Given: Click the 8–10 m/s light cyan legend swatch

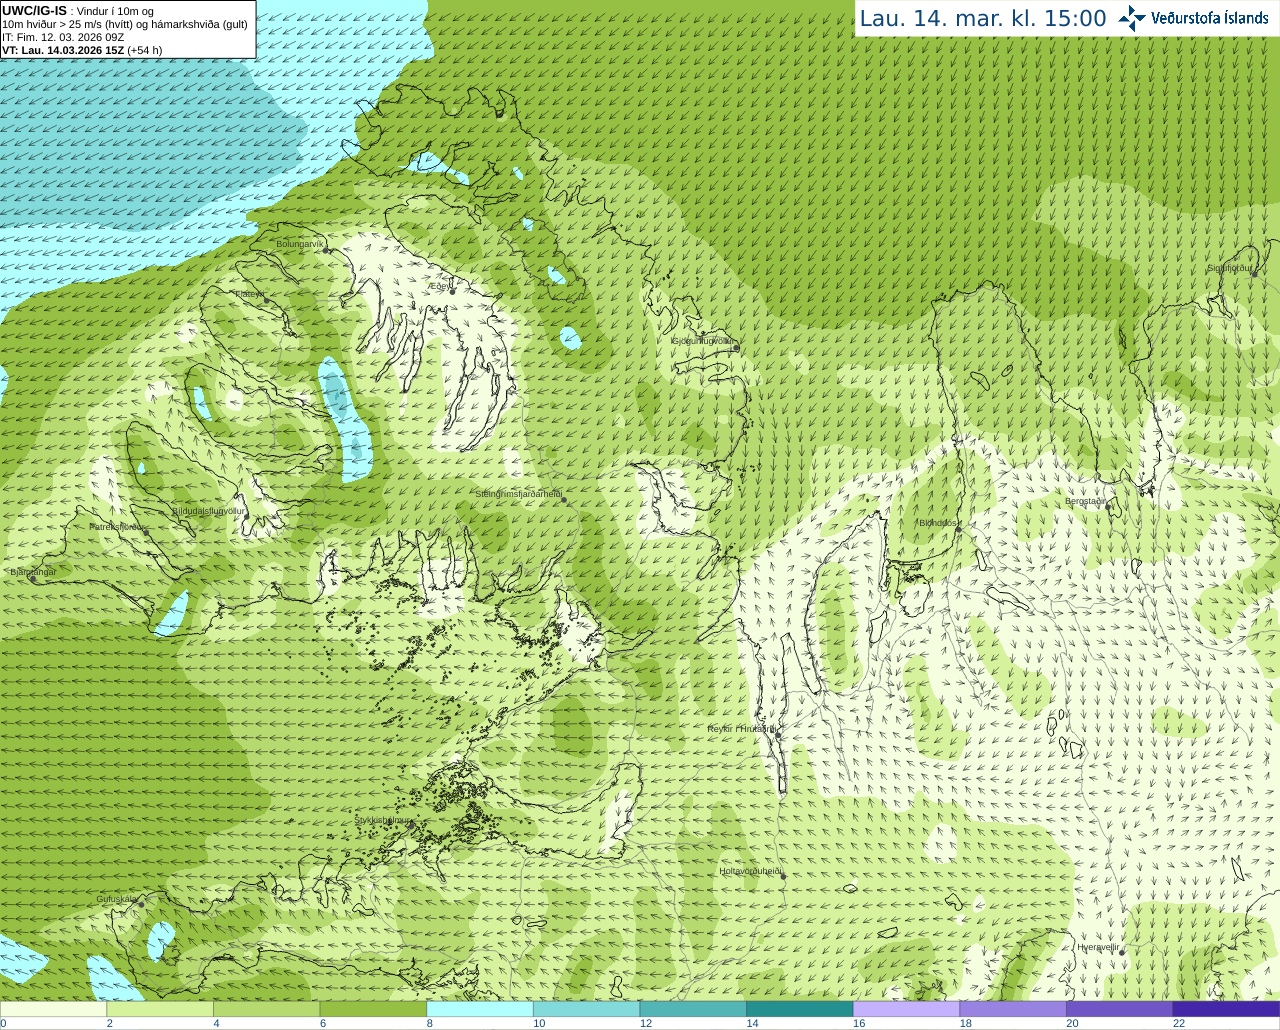Looking at the screenshot, I should click(x=480, y=1009).
